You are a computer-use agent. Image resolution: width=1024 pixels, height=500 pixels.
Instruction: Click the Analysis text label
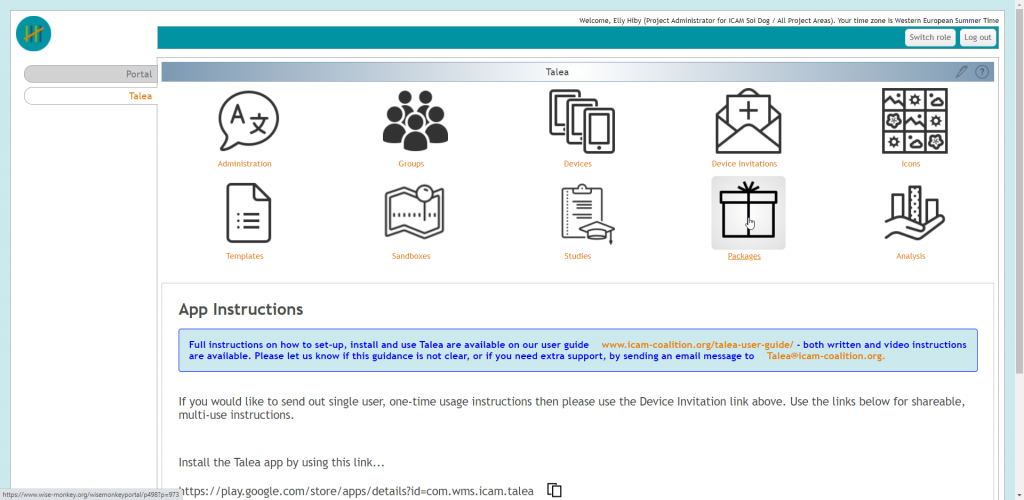coord(910,256)
